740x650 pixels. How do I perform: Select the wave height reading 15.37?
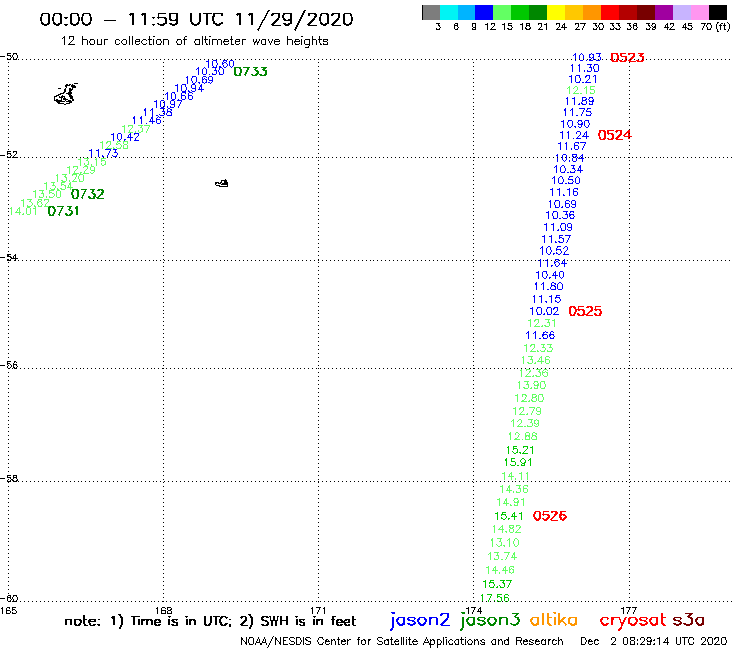point(497,584)
